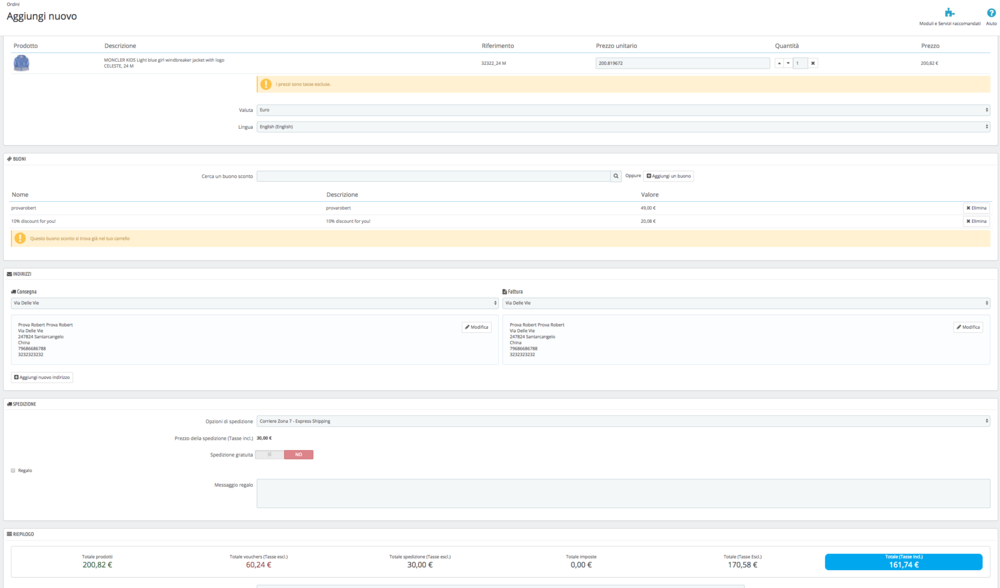Open the Consegna address dropdown

pyautogui.click(x=254, y=303)
